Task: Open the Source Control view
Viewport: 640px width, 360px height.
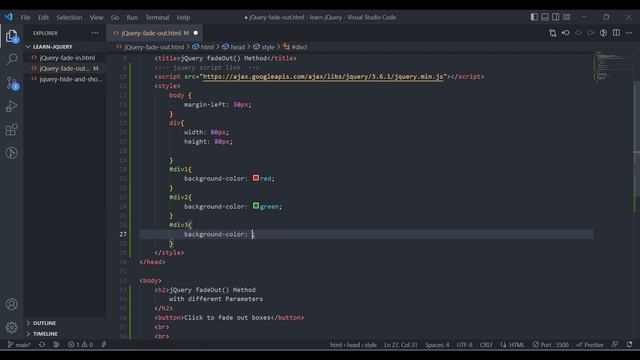Action: pos(12,83)
